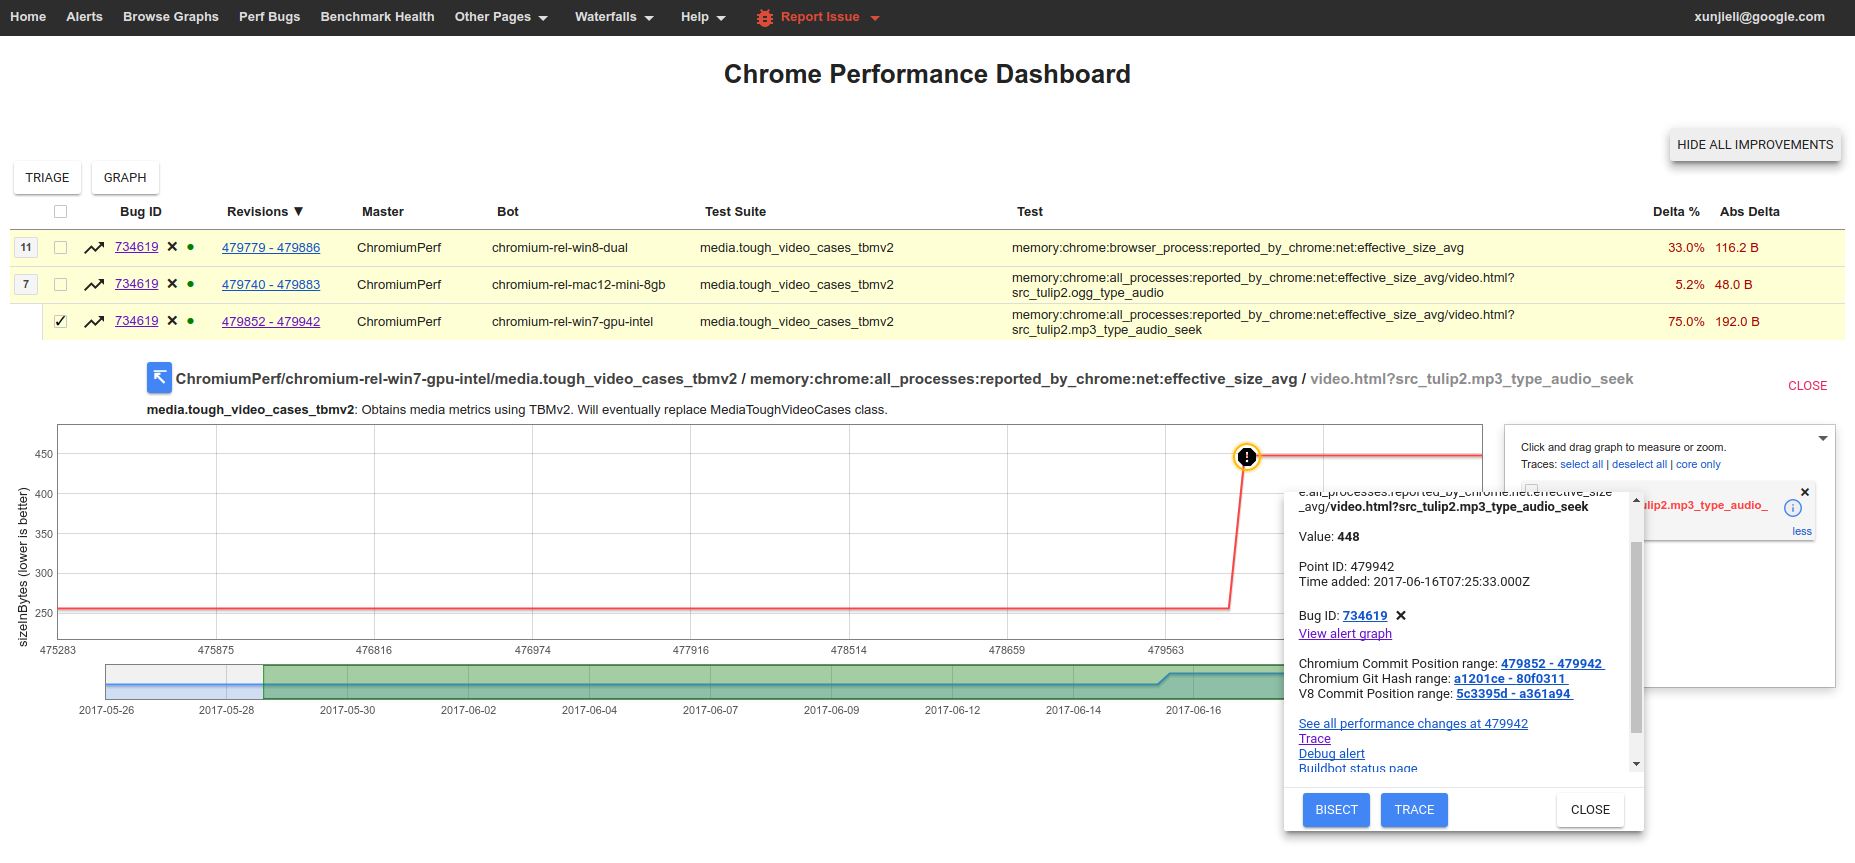Open the View alert graph link

(1345, 634)
